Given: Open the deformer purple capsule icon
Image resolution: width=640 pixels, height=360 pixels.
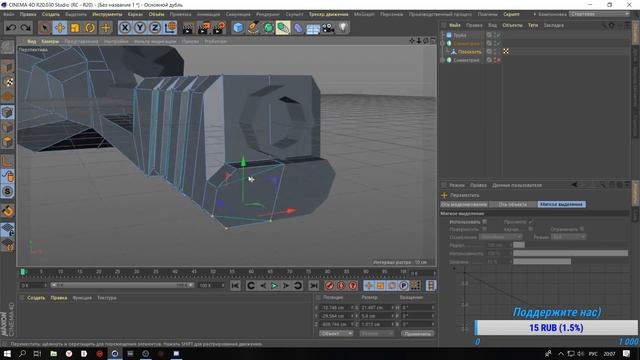Looking at the screenshot, I should tap(298, 28).
